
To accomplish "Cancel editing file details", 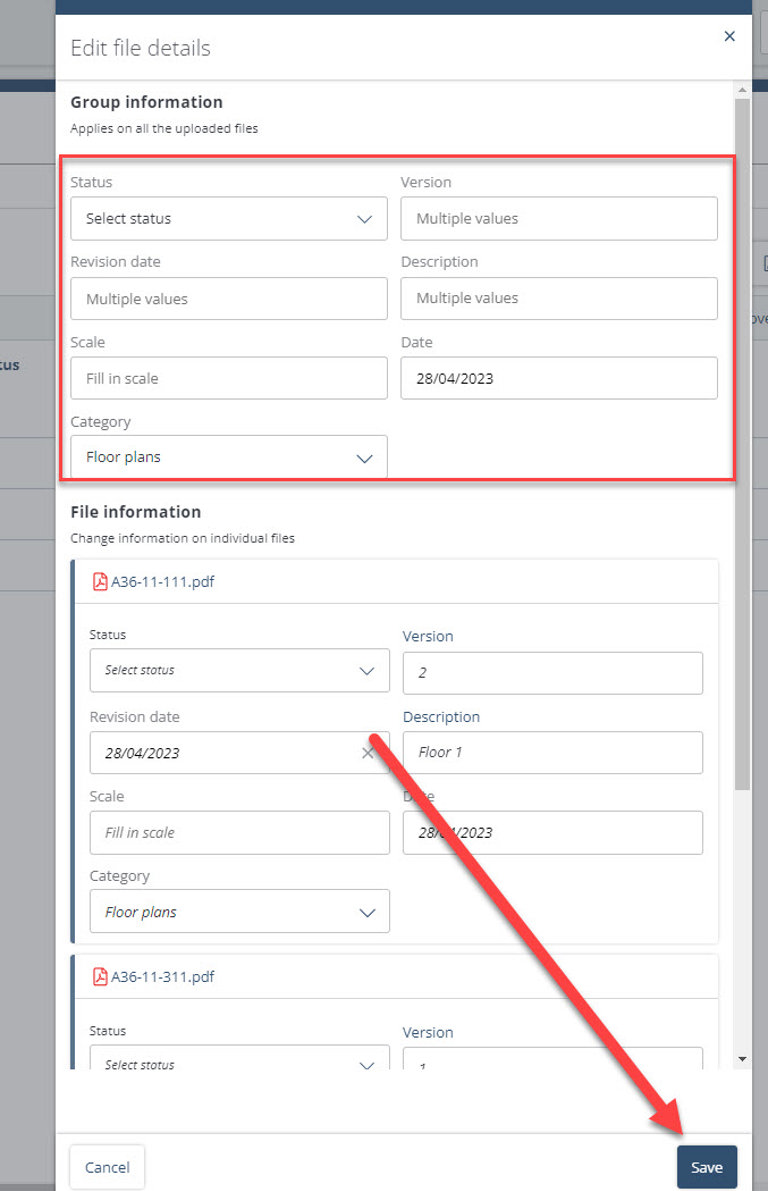I will pos(107,1167).
